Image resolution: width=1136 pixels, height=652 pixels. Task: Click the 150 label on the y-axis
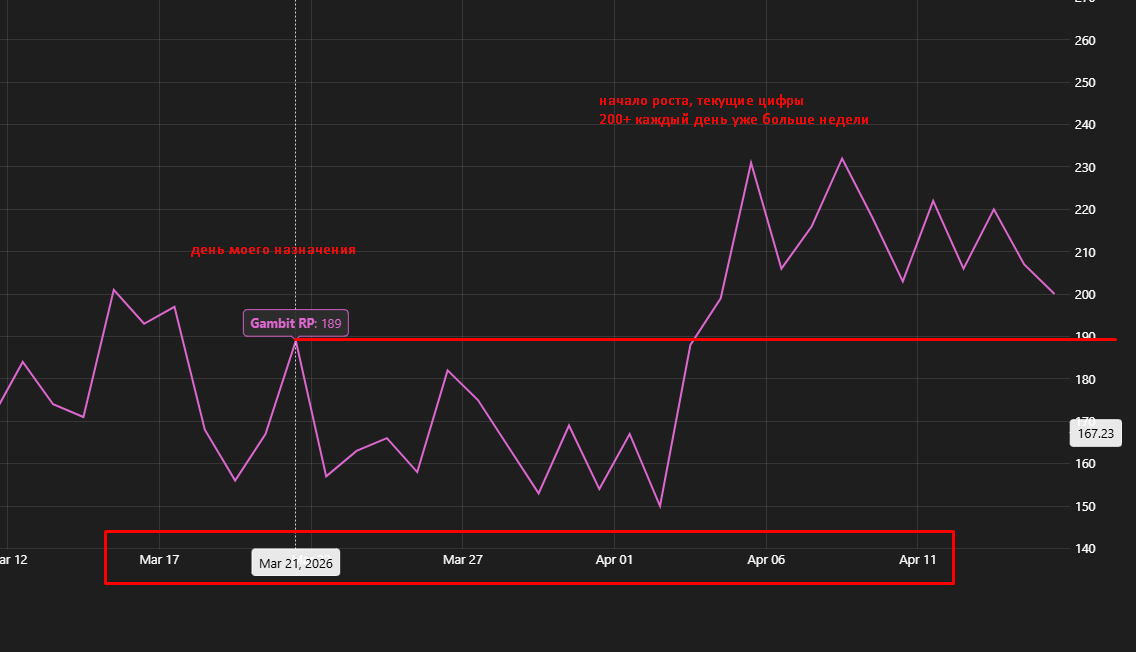(x=1085, y=507)
